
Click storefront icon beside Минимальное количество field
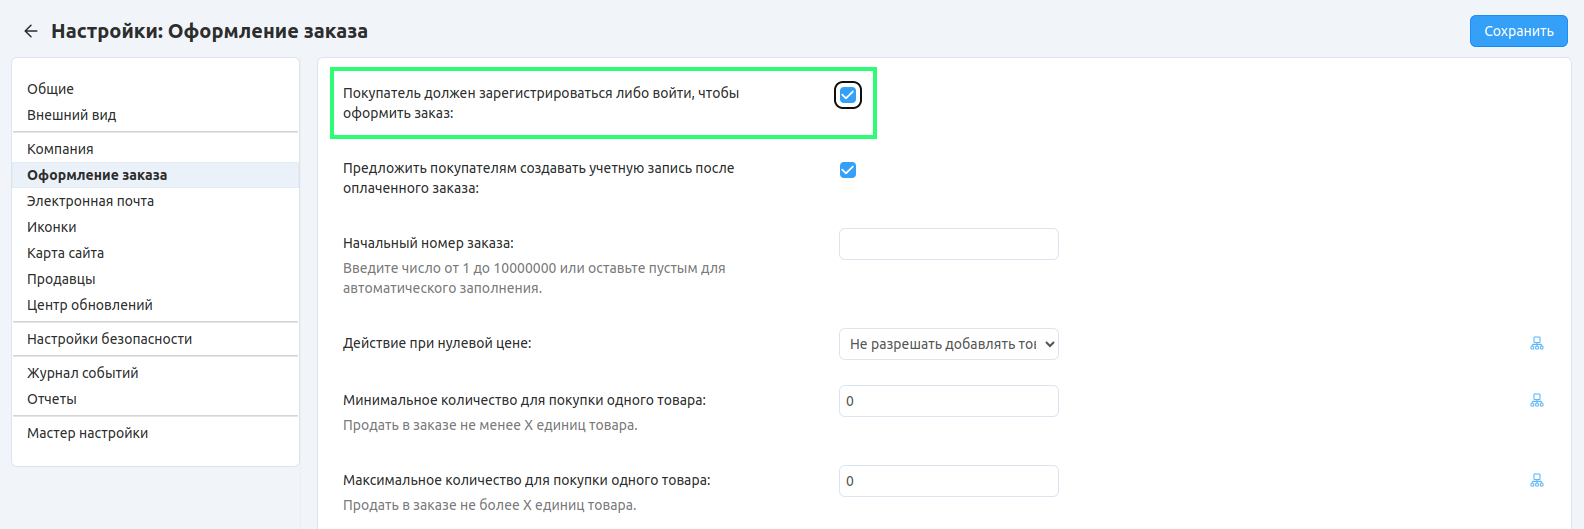tap(1536, 400)
